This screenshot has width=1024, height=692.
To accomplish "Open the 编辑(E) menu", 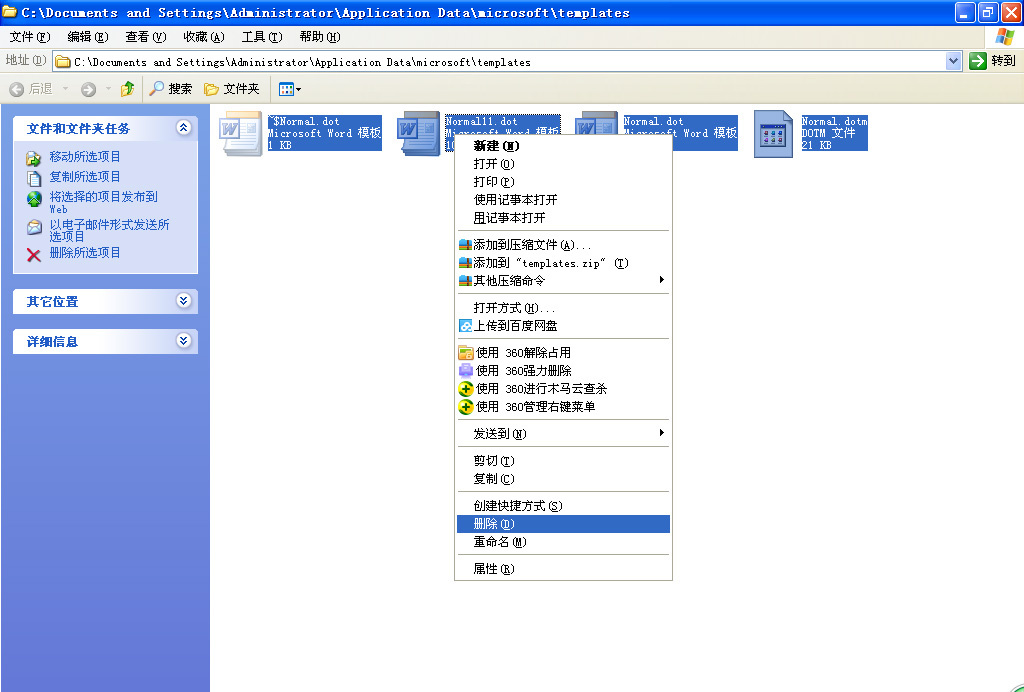I will 88,37.
